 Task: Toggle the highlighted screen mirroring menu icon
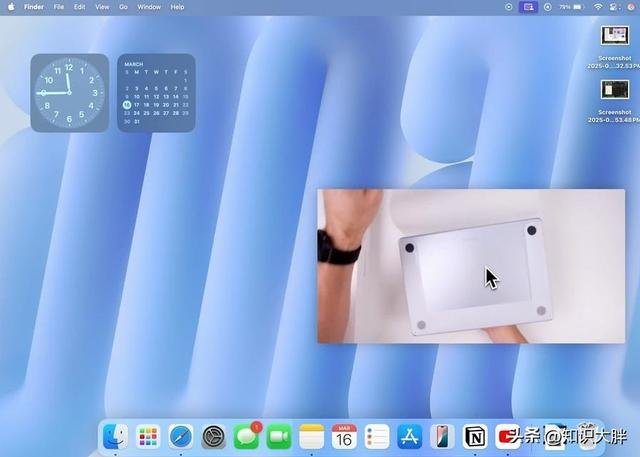(528, 6)
